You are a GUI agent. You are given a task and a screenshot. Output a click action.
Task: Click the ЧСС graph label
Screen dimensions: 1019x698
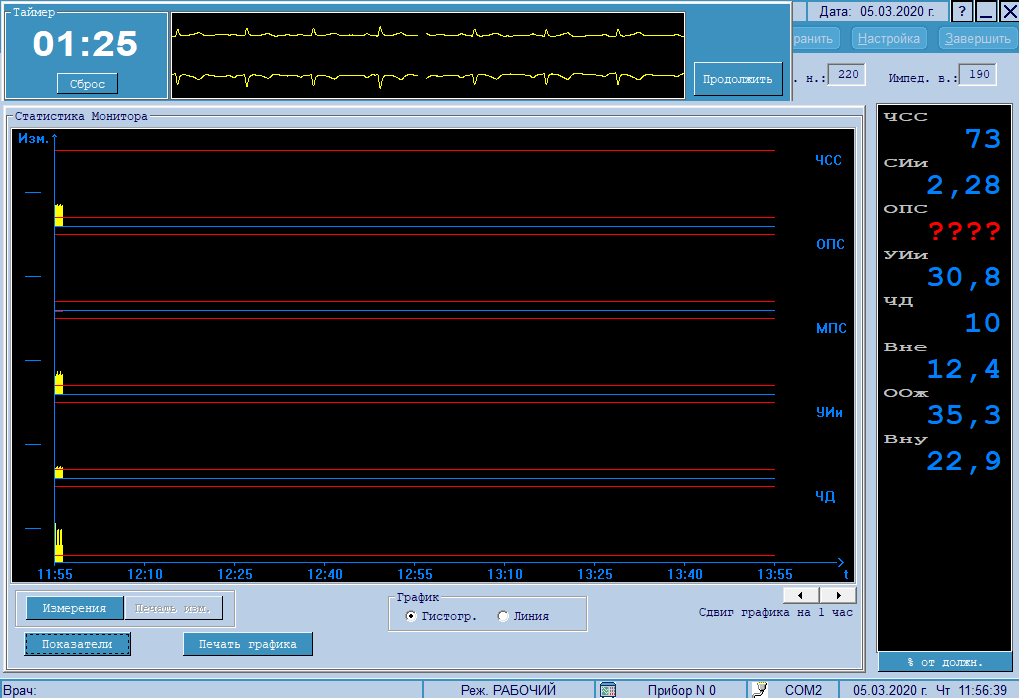[x=829, y=161]
